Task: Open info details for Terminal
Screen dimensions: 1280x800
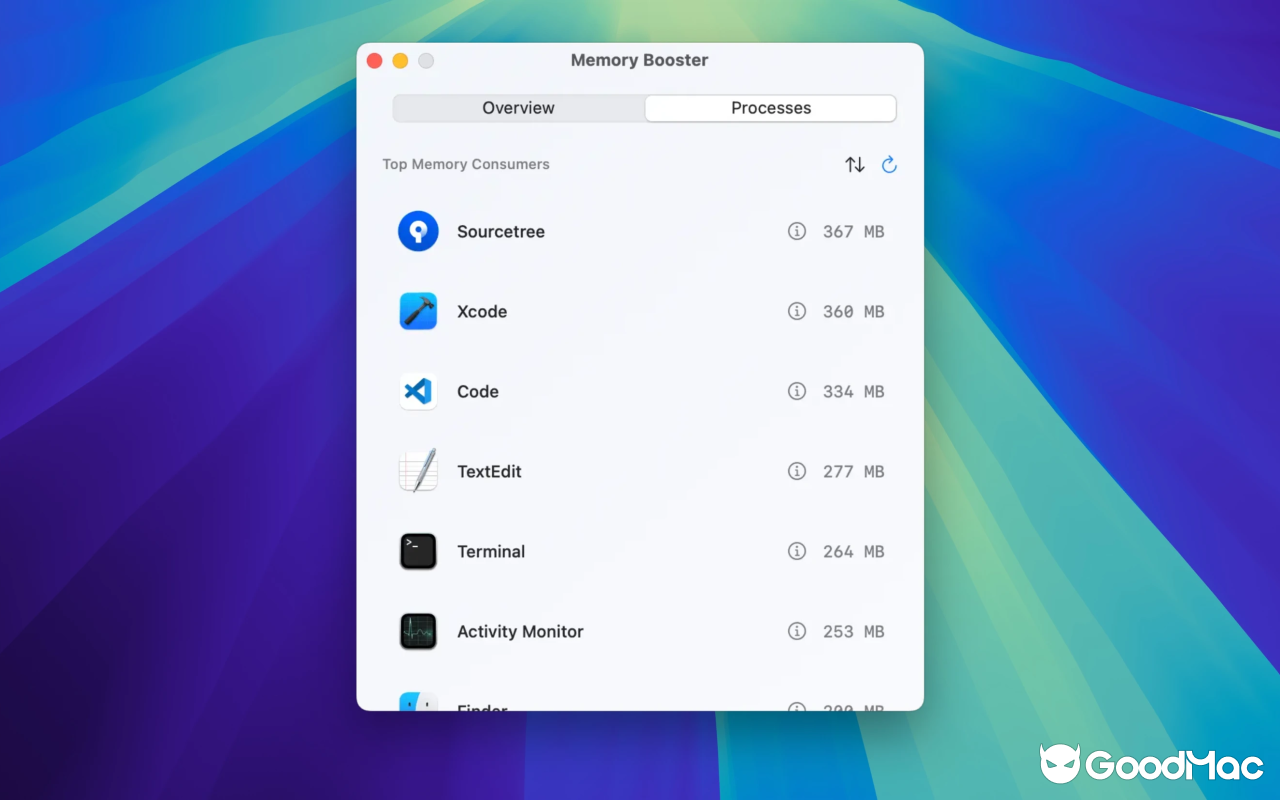Action: (x=797, y=551)
